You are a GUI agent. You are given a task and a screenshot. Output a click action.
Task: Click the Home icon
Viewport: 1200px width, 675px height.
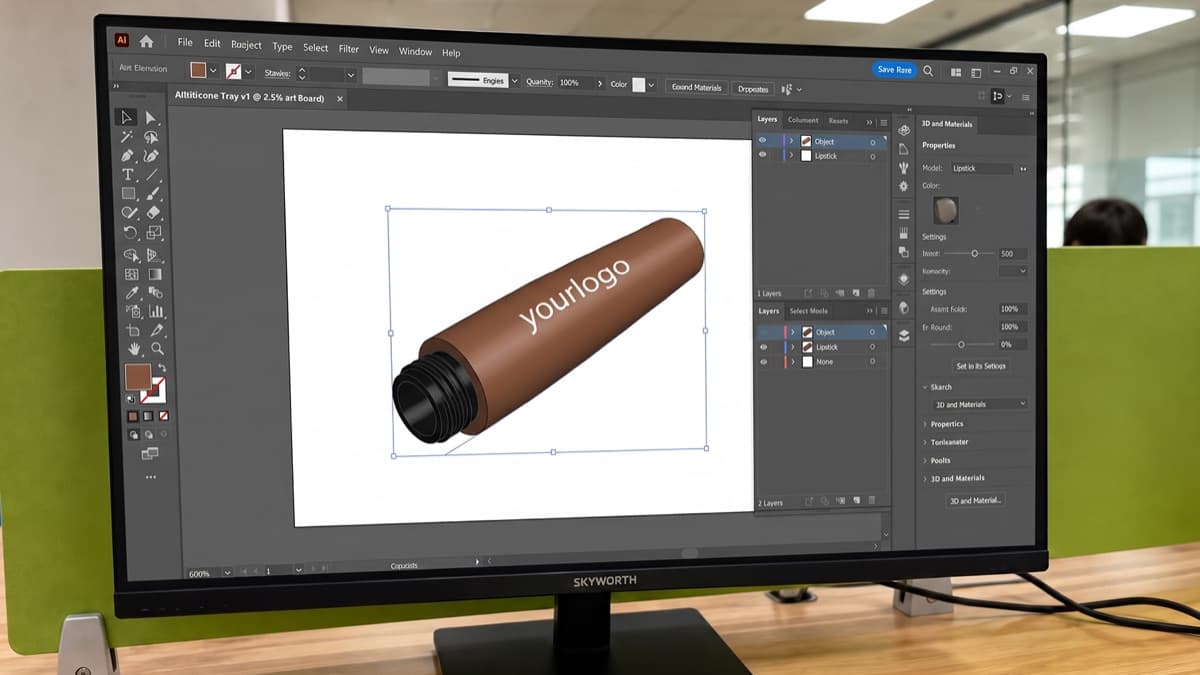coord(146,41)
